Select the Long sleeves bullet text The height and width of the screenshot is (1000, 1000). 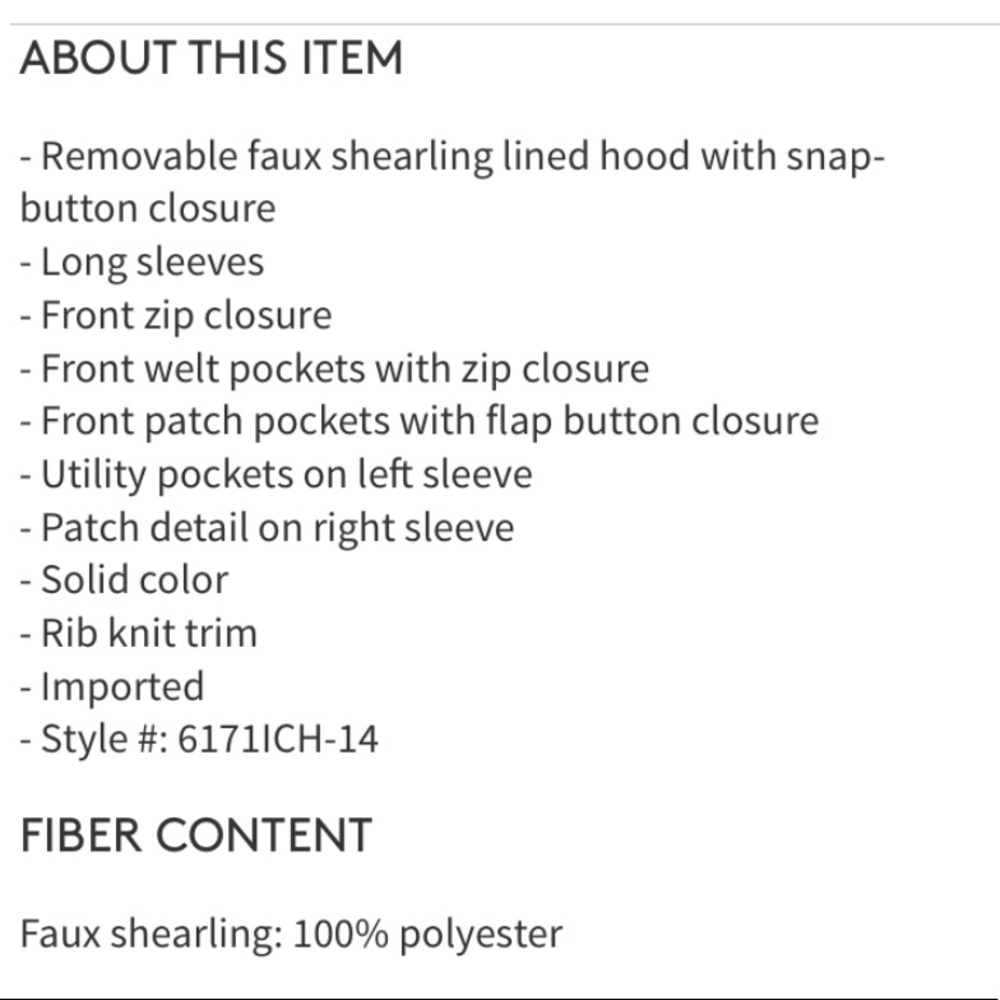[x=152, y=263]
